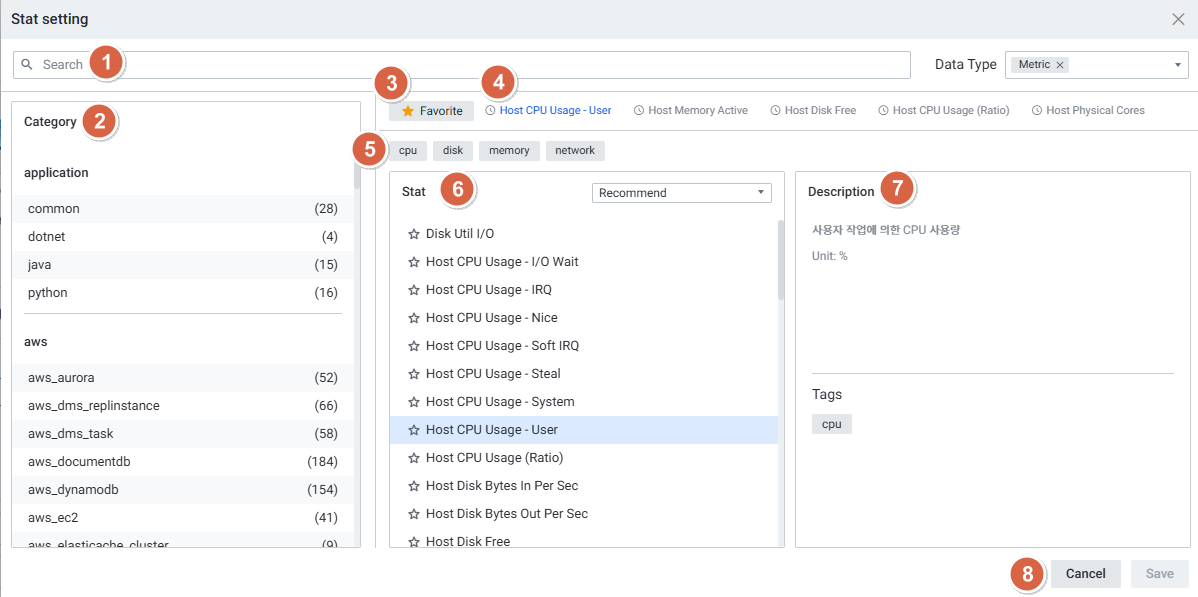Expand the Recommend sort dropdown
This screenshot has height=597, width=1198.
pos(761,193)
